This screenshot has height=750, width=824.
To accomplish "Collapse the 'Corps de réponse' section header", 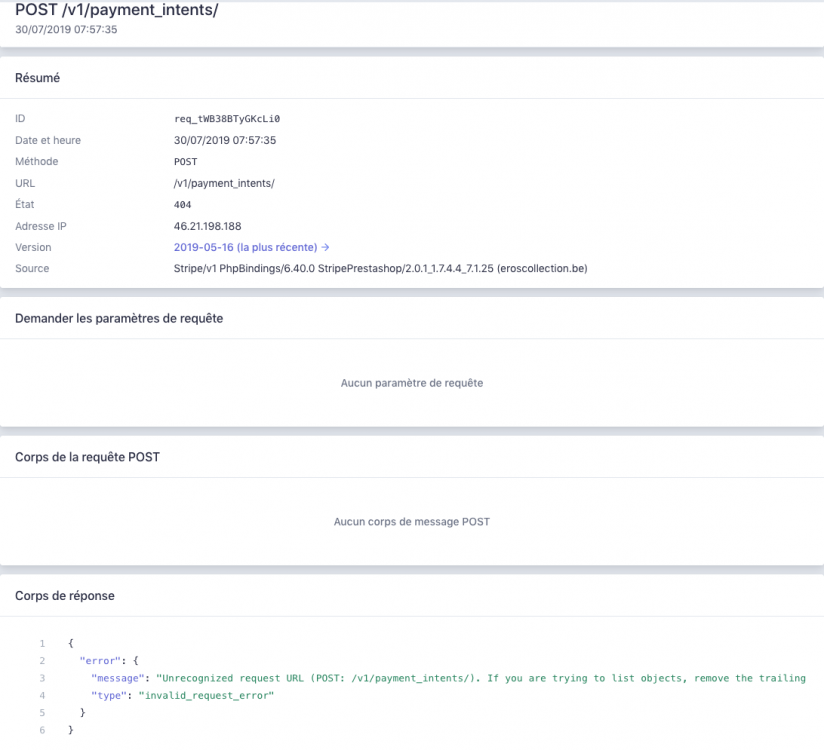I will click(x=65, y=595).
